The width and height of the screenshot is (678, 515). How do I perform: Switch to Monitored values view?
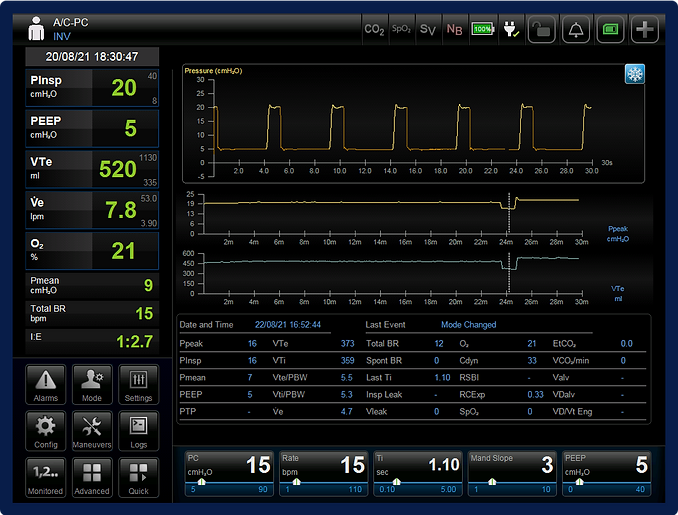coord(45,478)
